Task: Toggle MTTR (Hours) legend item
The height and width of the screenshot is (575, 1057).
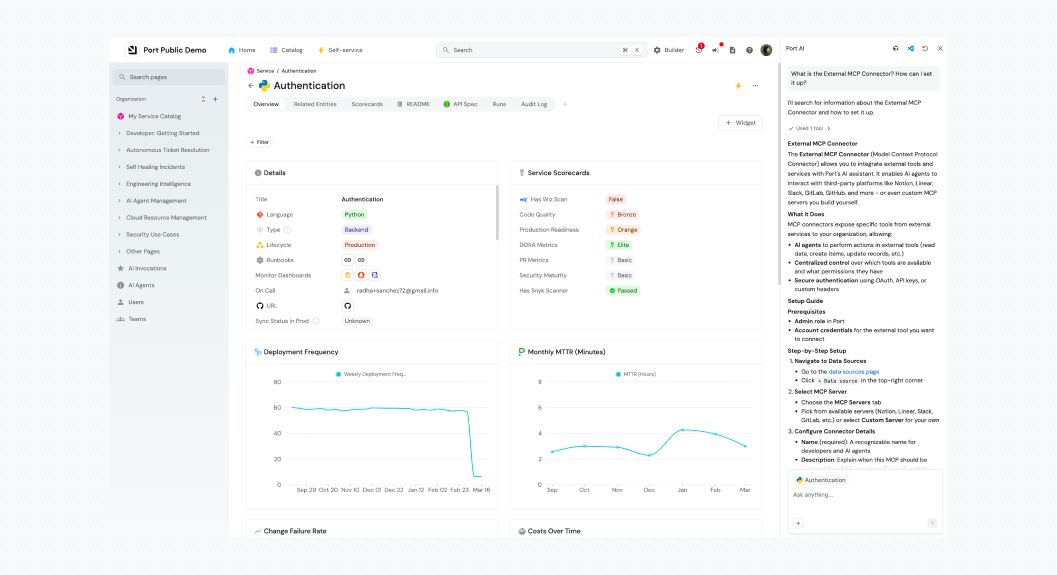Action: (636, 374)
